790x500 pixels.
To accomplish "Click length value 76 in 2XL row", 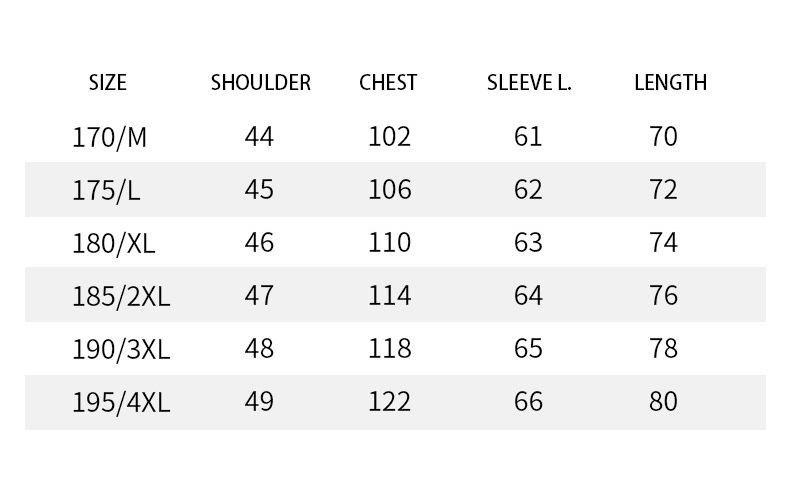I will pyautogui.click(x=663, y=295).
